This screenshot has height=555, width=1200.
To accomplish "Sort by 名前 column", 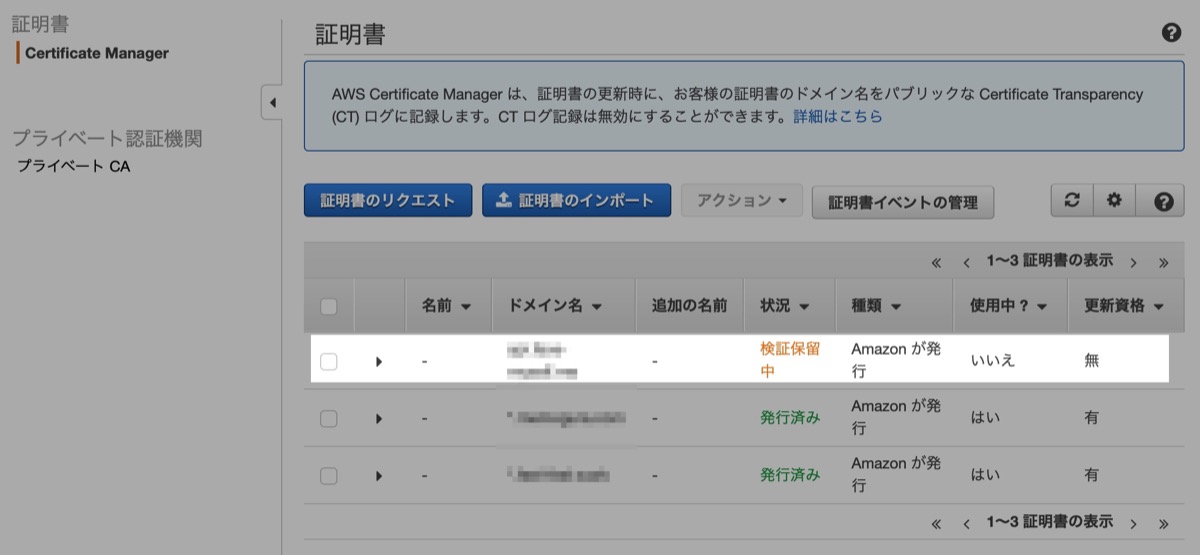I will pos(446,306).
